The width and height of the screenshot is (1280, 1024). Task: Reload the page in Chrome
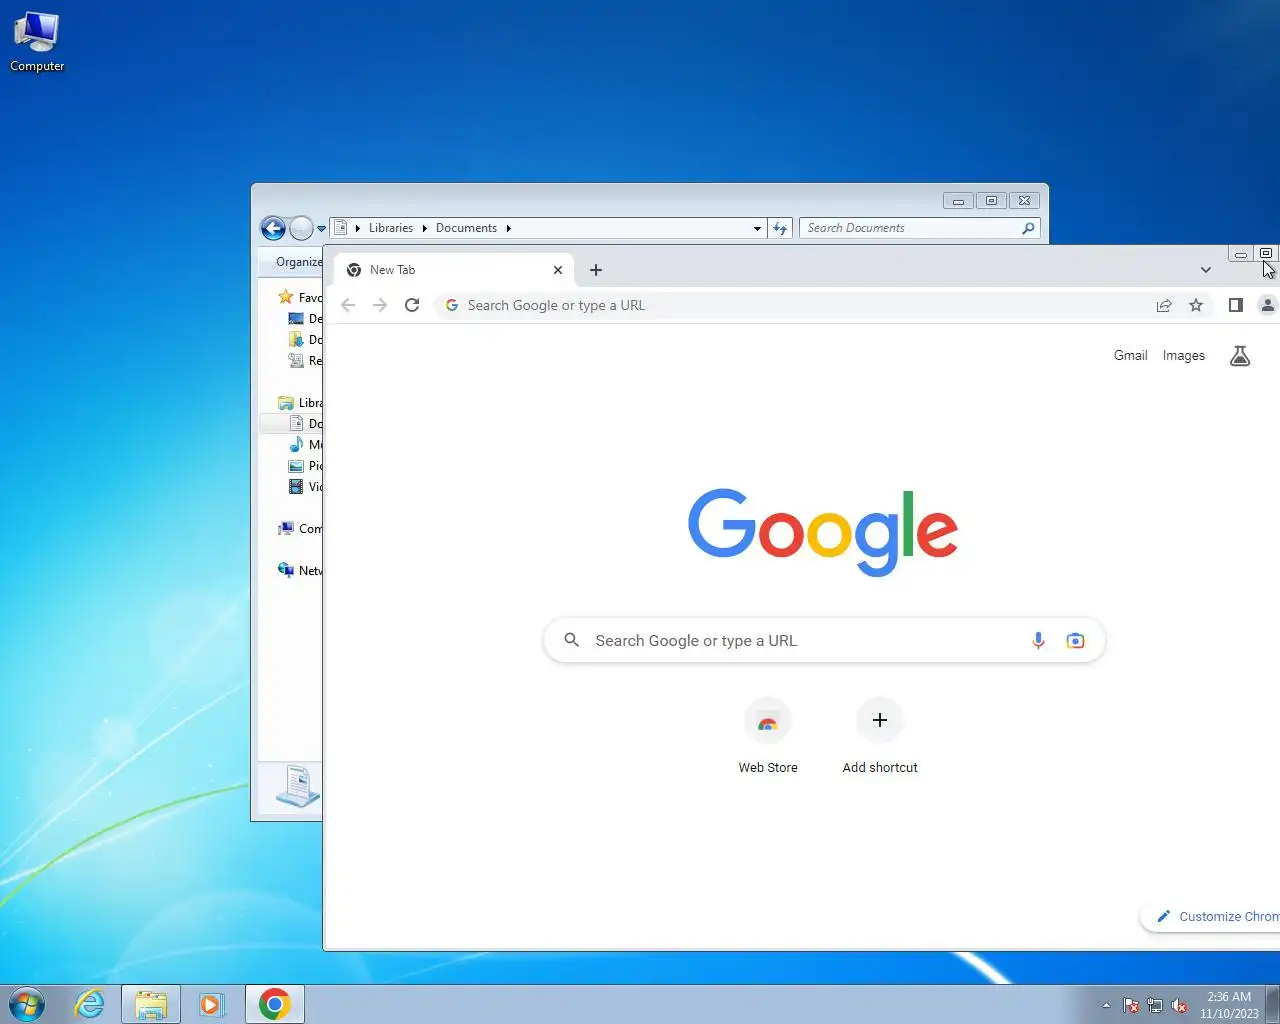click(412, 305)
